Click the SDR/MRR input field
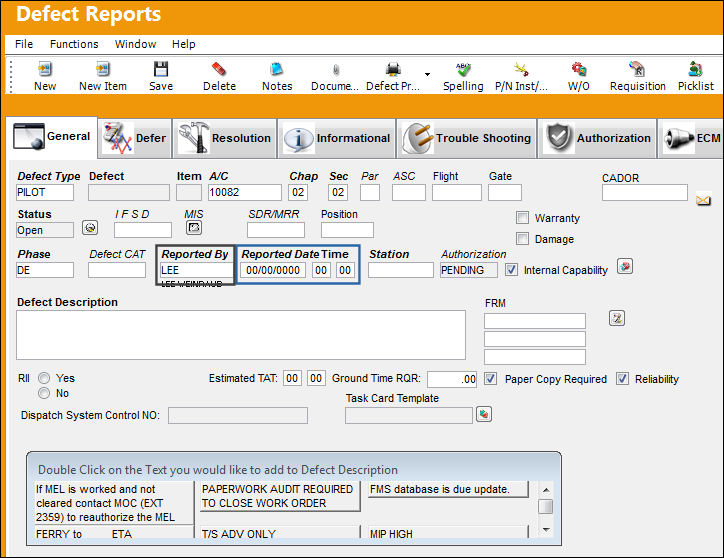This screenshot has height=558, width=724. point(276,230)
